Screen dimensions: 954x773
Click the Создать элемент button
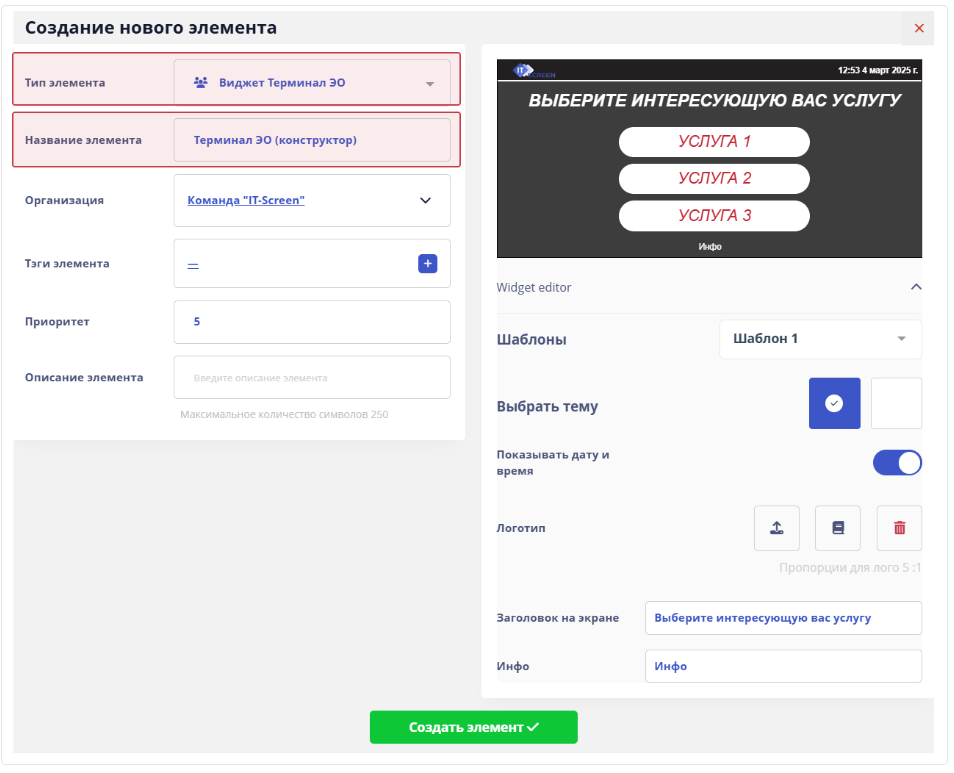(473, 727)
